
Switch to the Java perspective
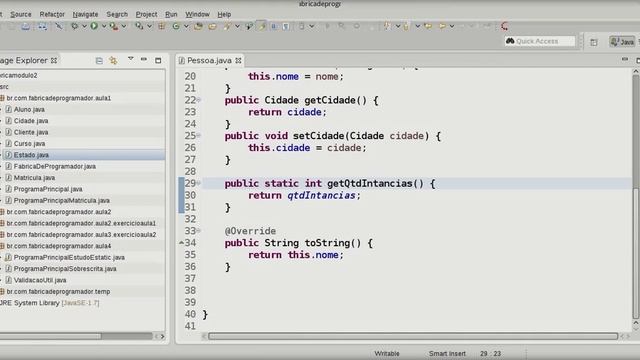pos(622,42)
